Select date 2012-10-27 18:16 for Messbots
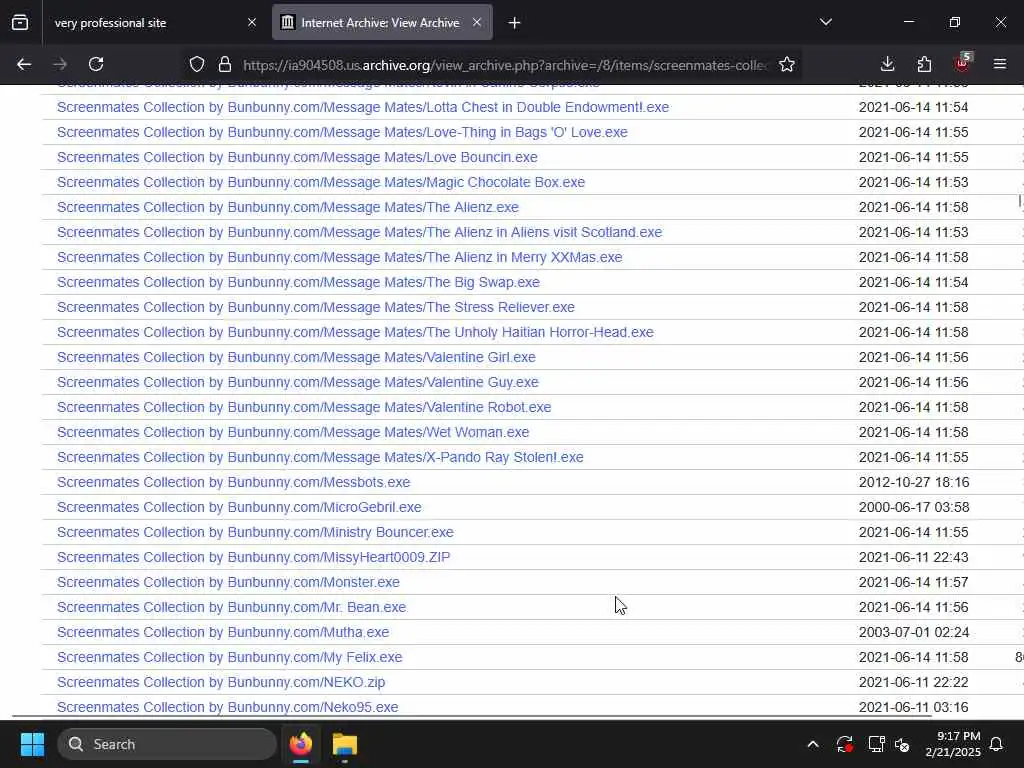 tap(914, 482)
